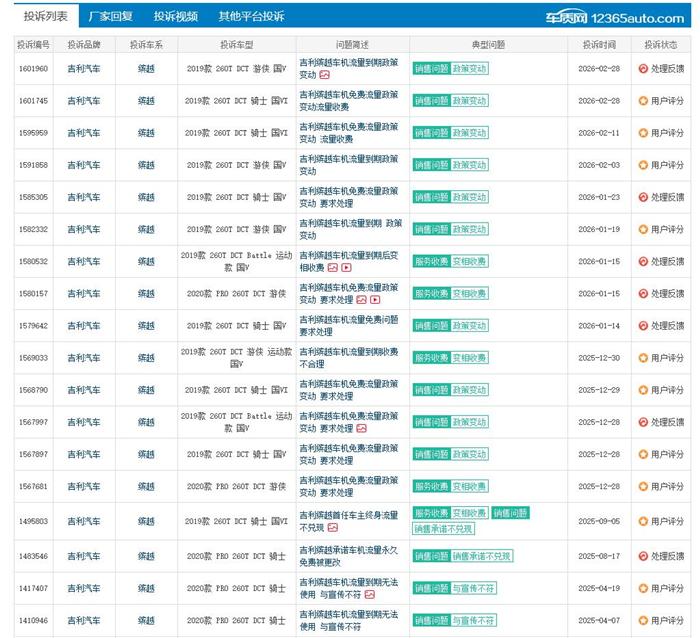Click 与宣传不符 tag in row 1410946
Screen dimensions: 700x638
point(472,621)
